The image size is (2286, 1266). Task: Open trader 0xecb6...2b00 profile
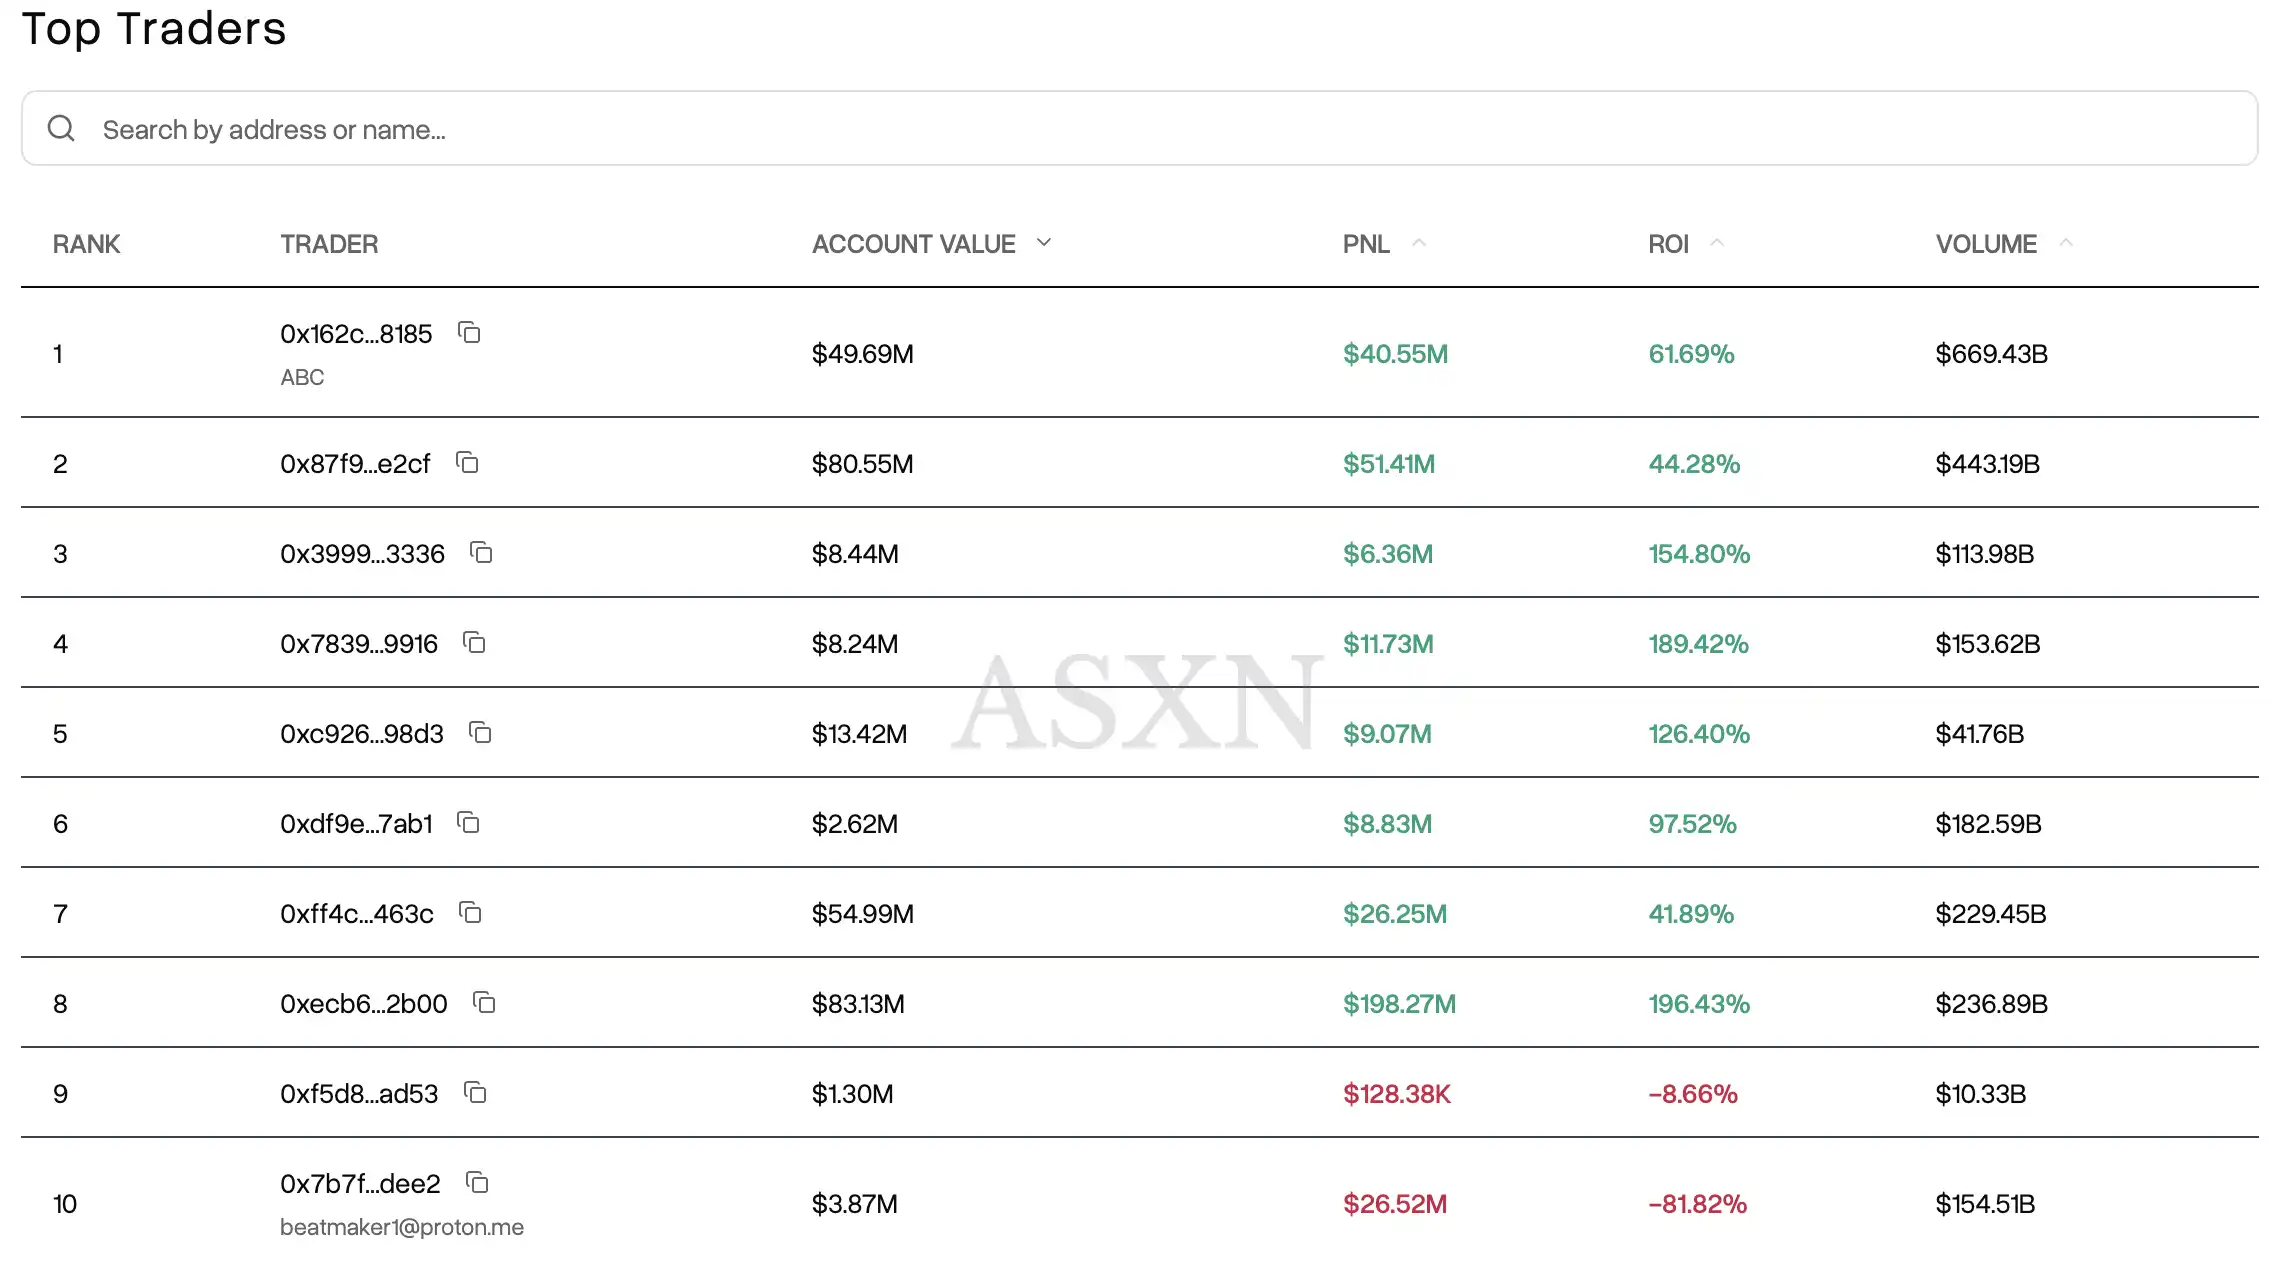coord(364,1004)
